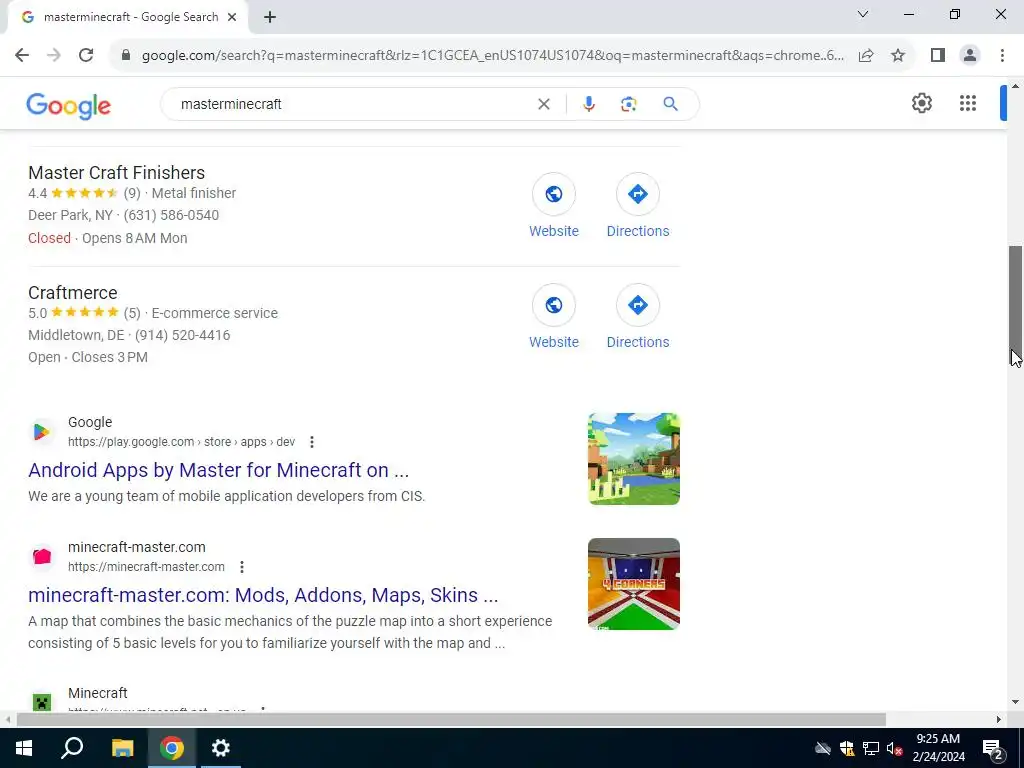
Task: Click the Minecraft result site name
Action: (x=97, y=693)
